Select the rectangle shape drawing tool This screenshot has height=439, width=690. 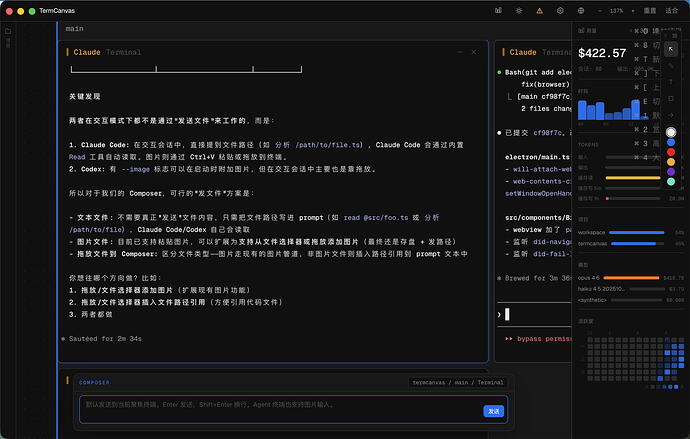click(x=671, y=99)
